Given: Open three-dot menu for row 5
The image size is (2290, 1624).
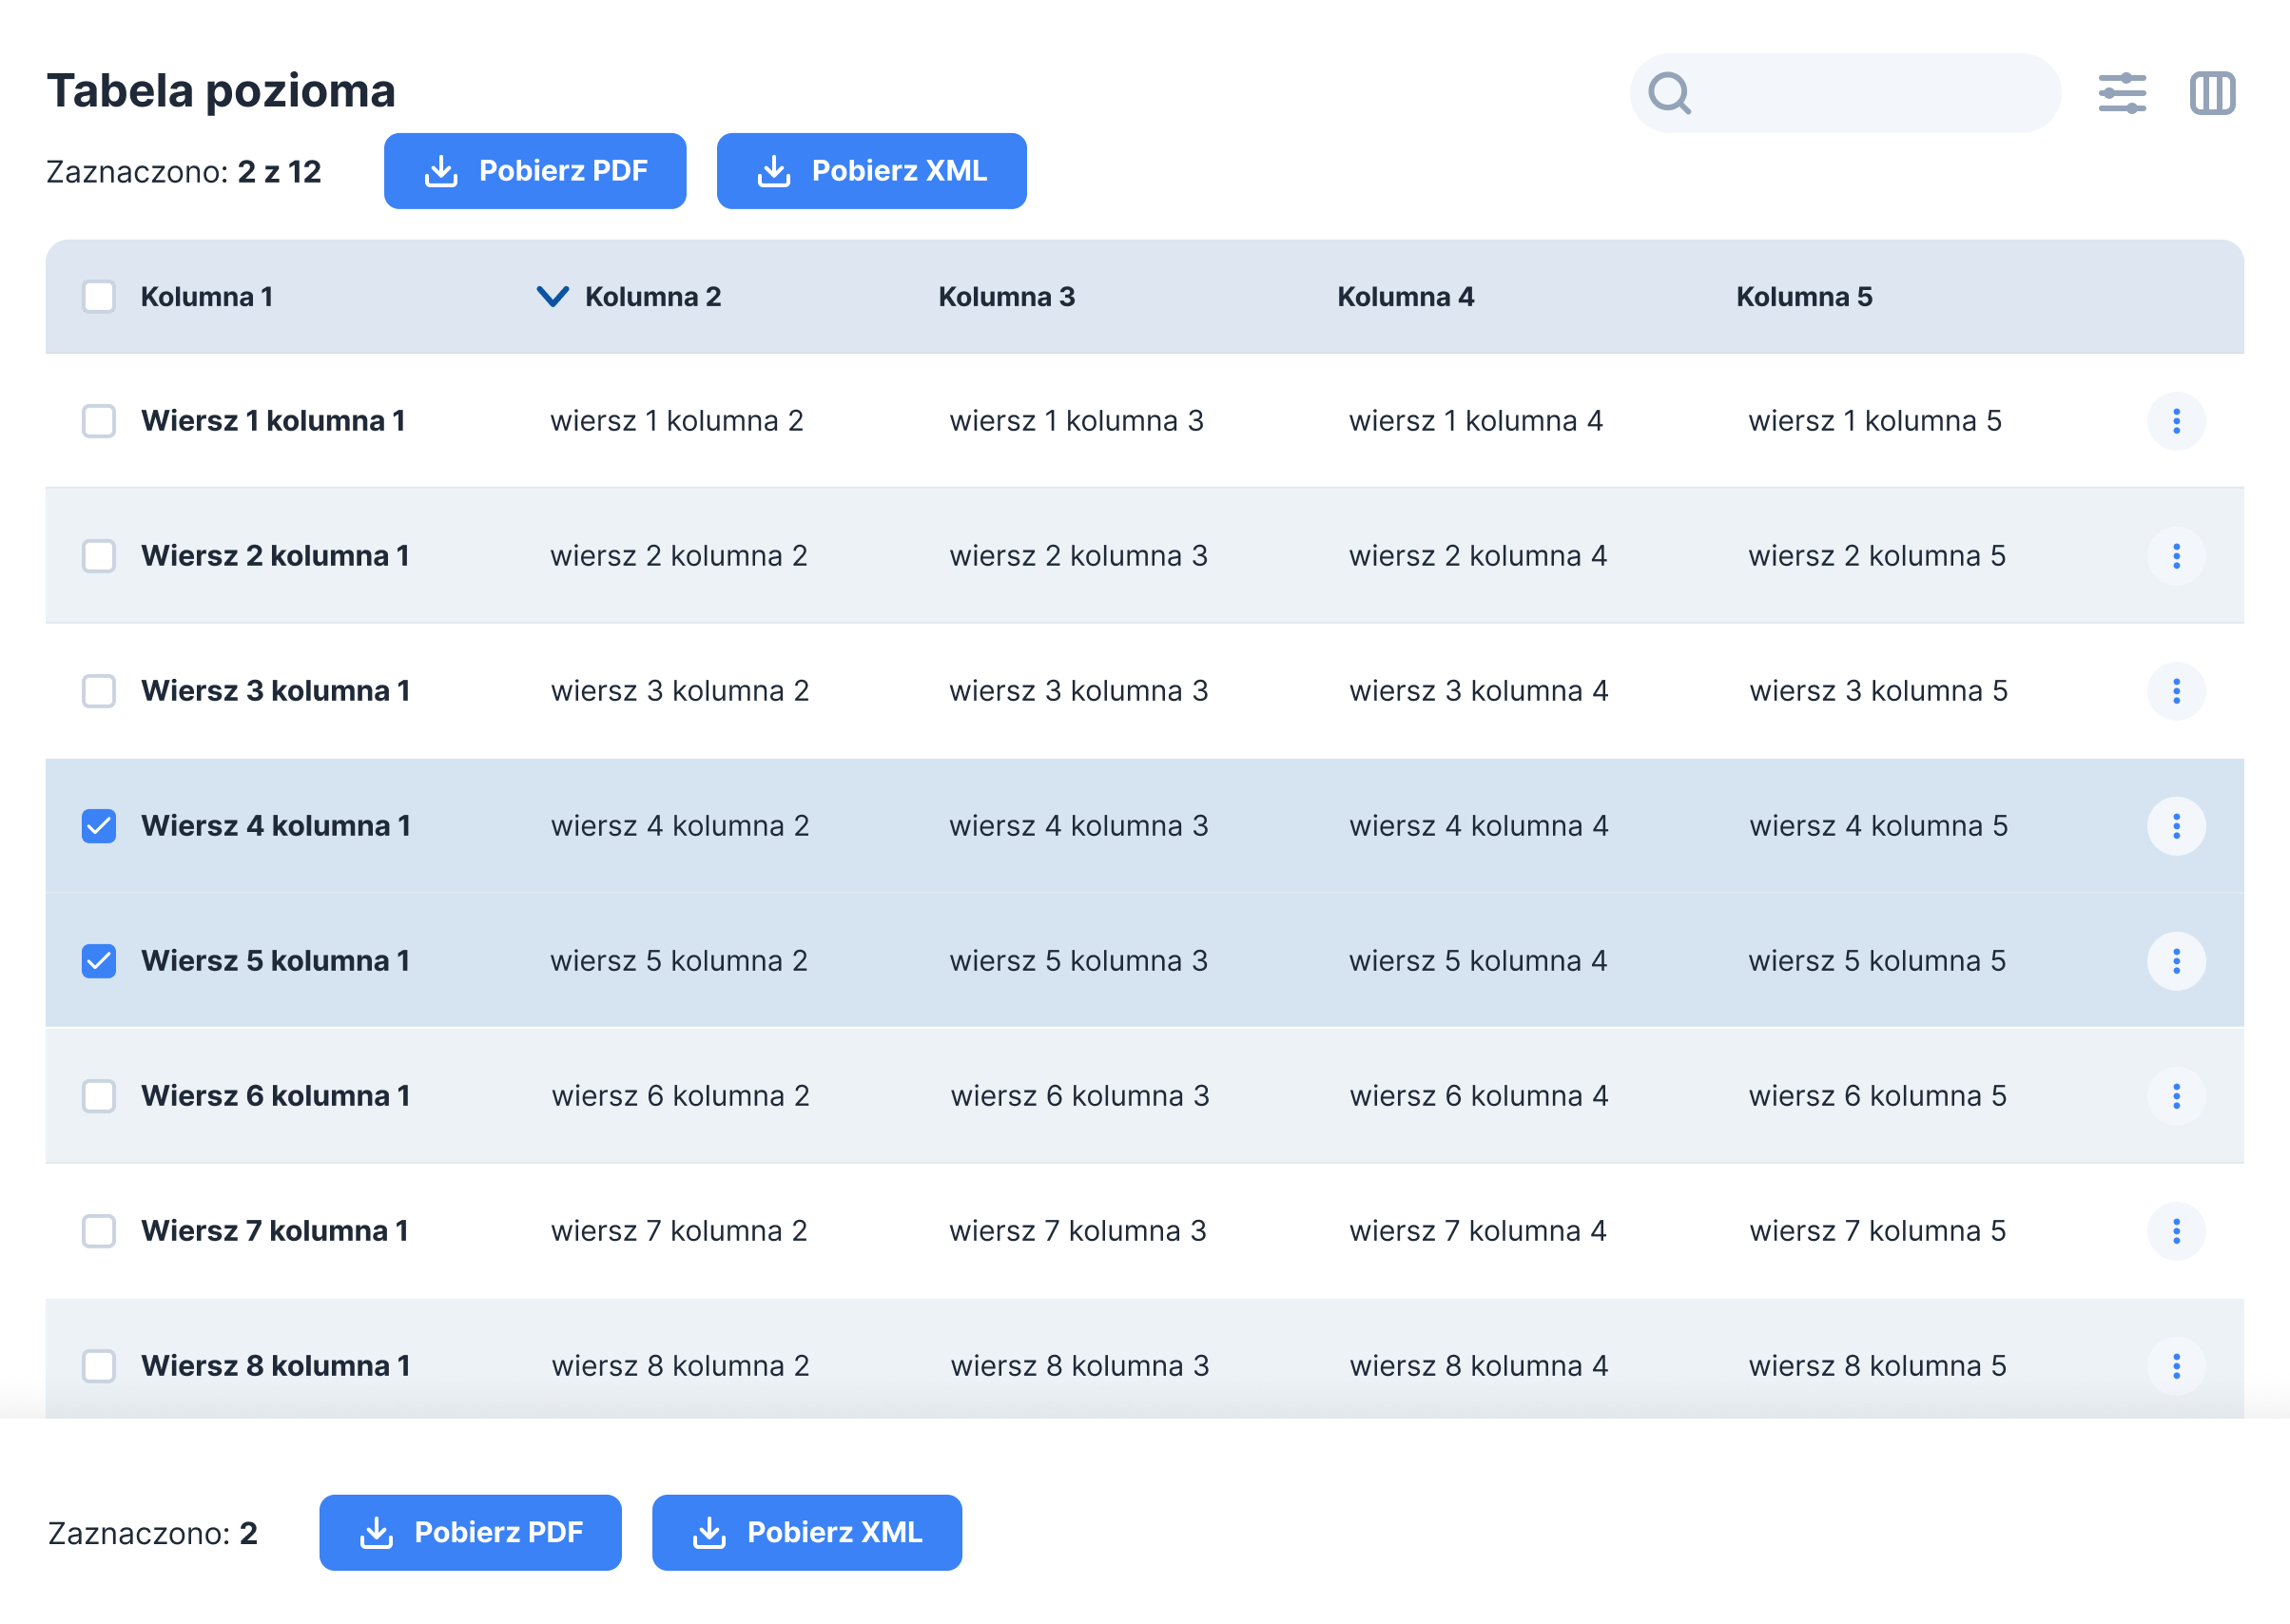Looking at the screenshot, I should (x=2175, y=961).
